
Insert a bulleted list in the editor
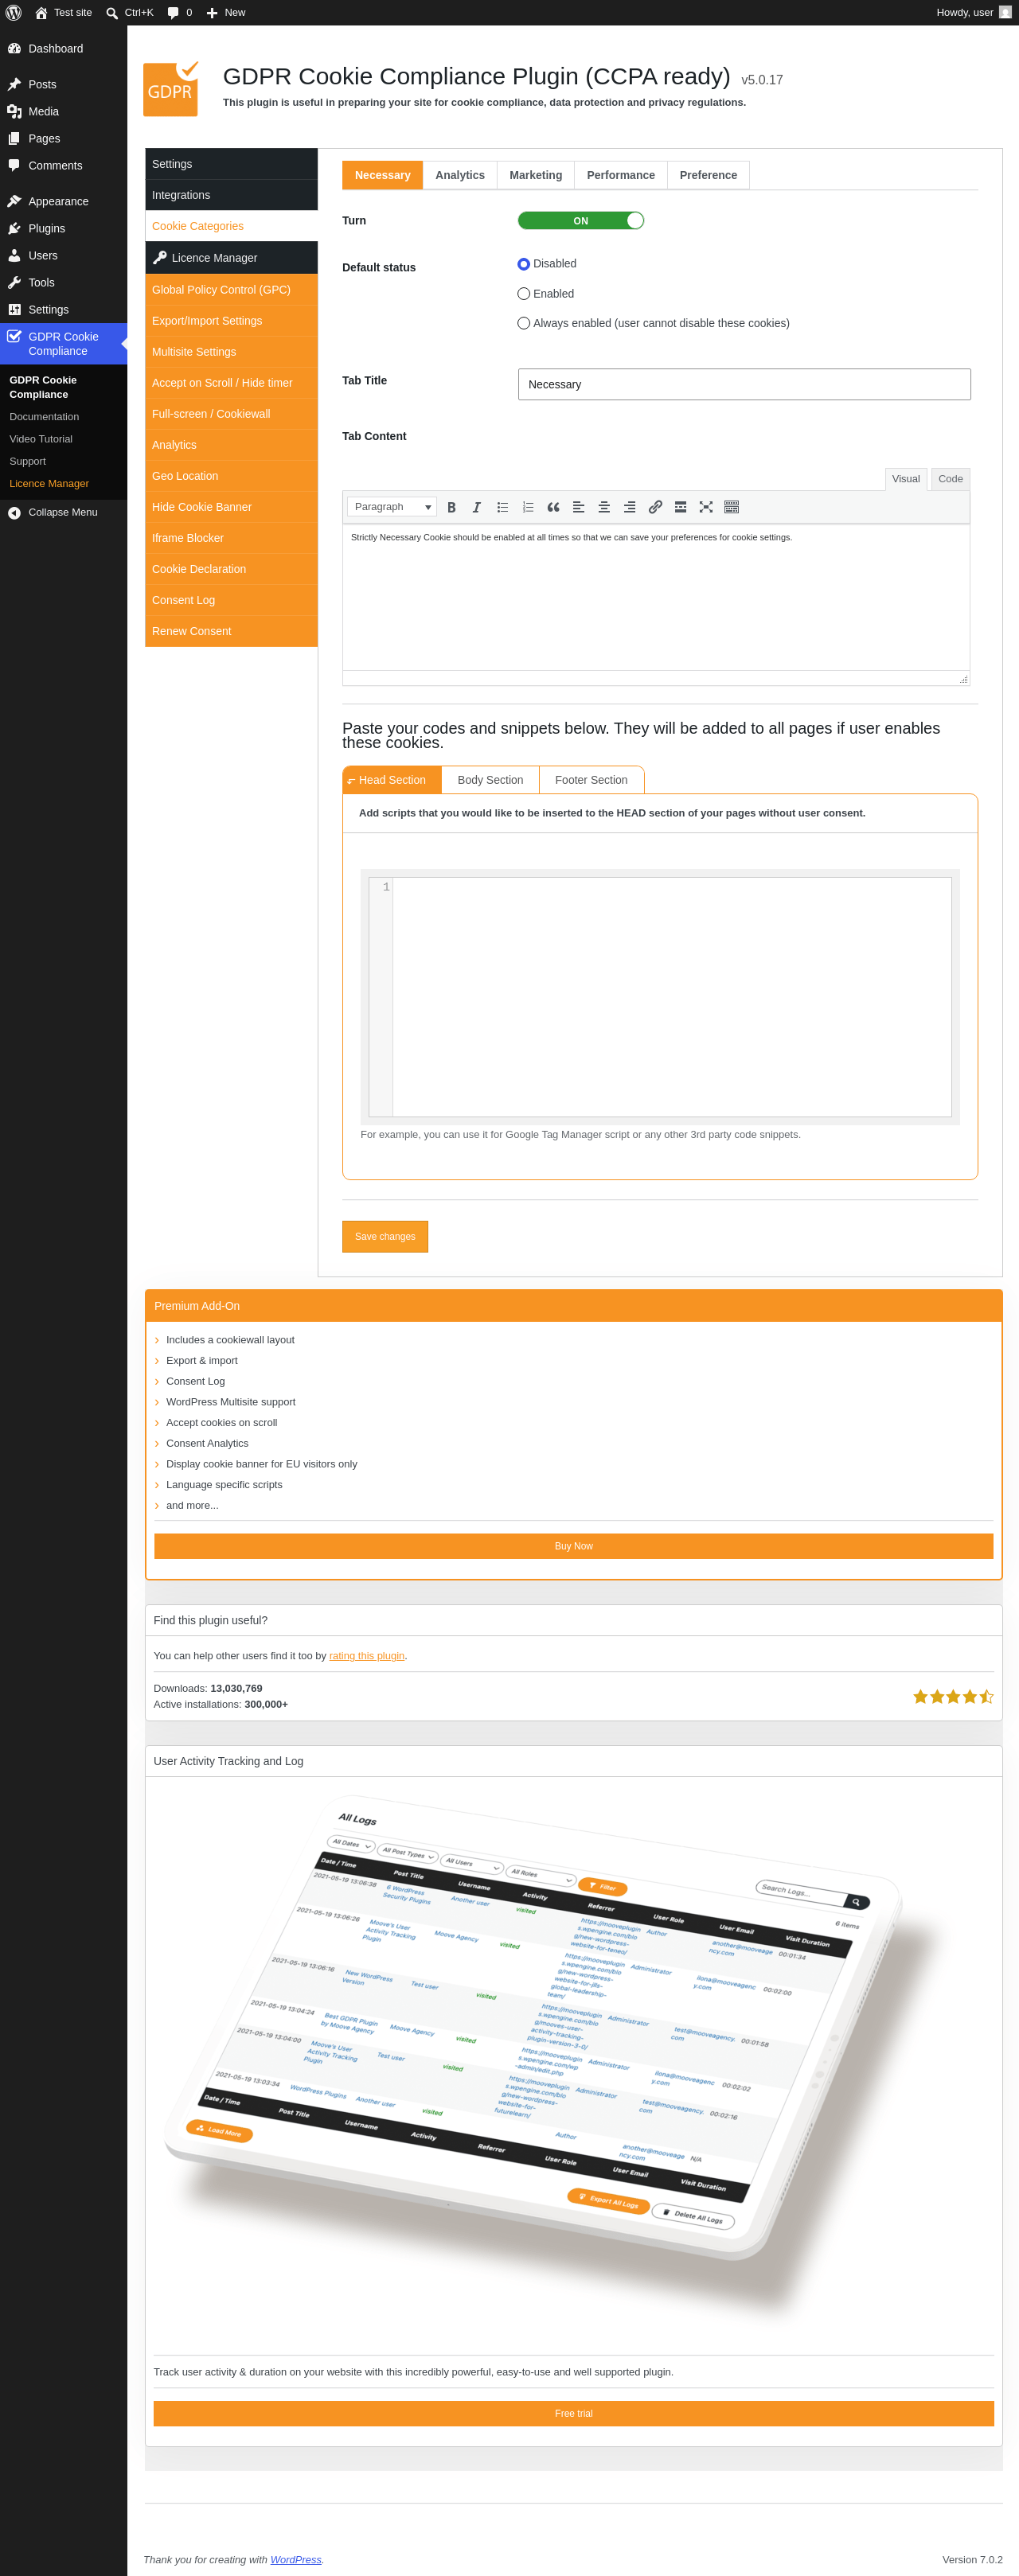(503, 507)
